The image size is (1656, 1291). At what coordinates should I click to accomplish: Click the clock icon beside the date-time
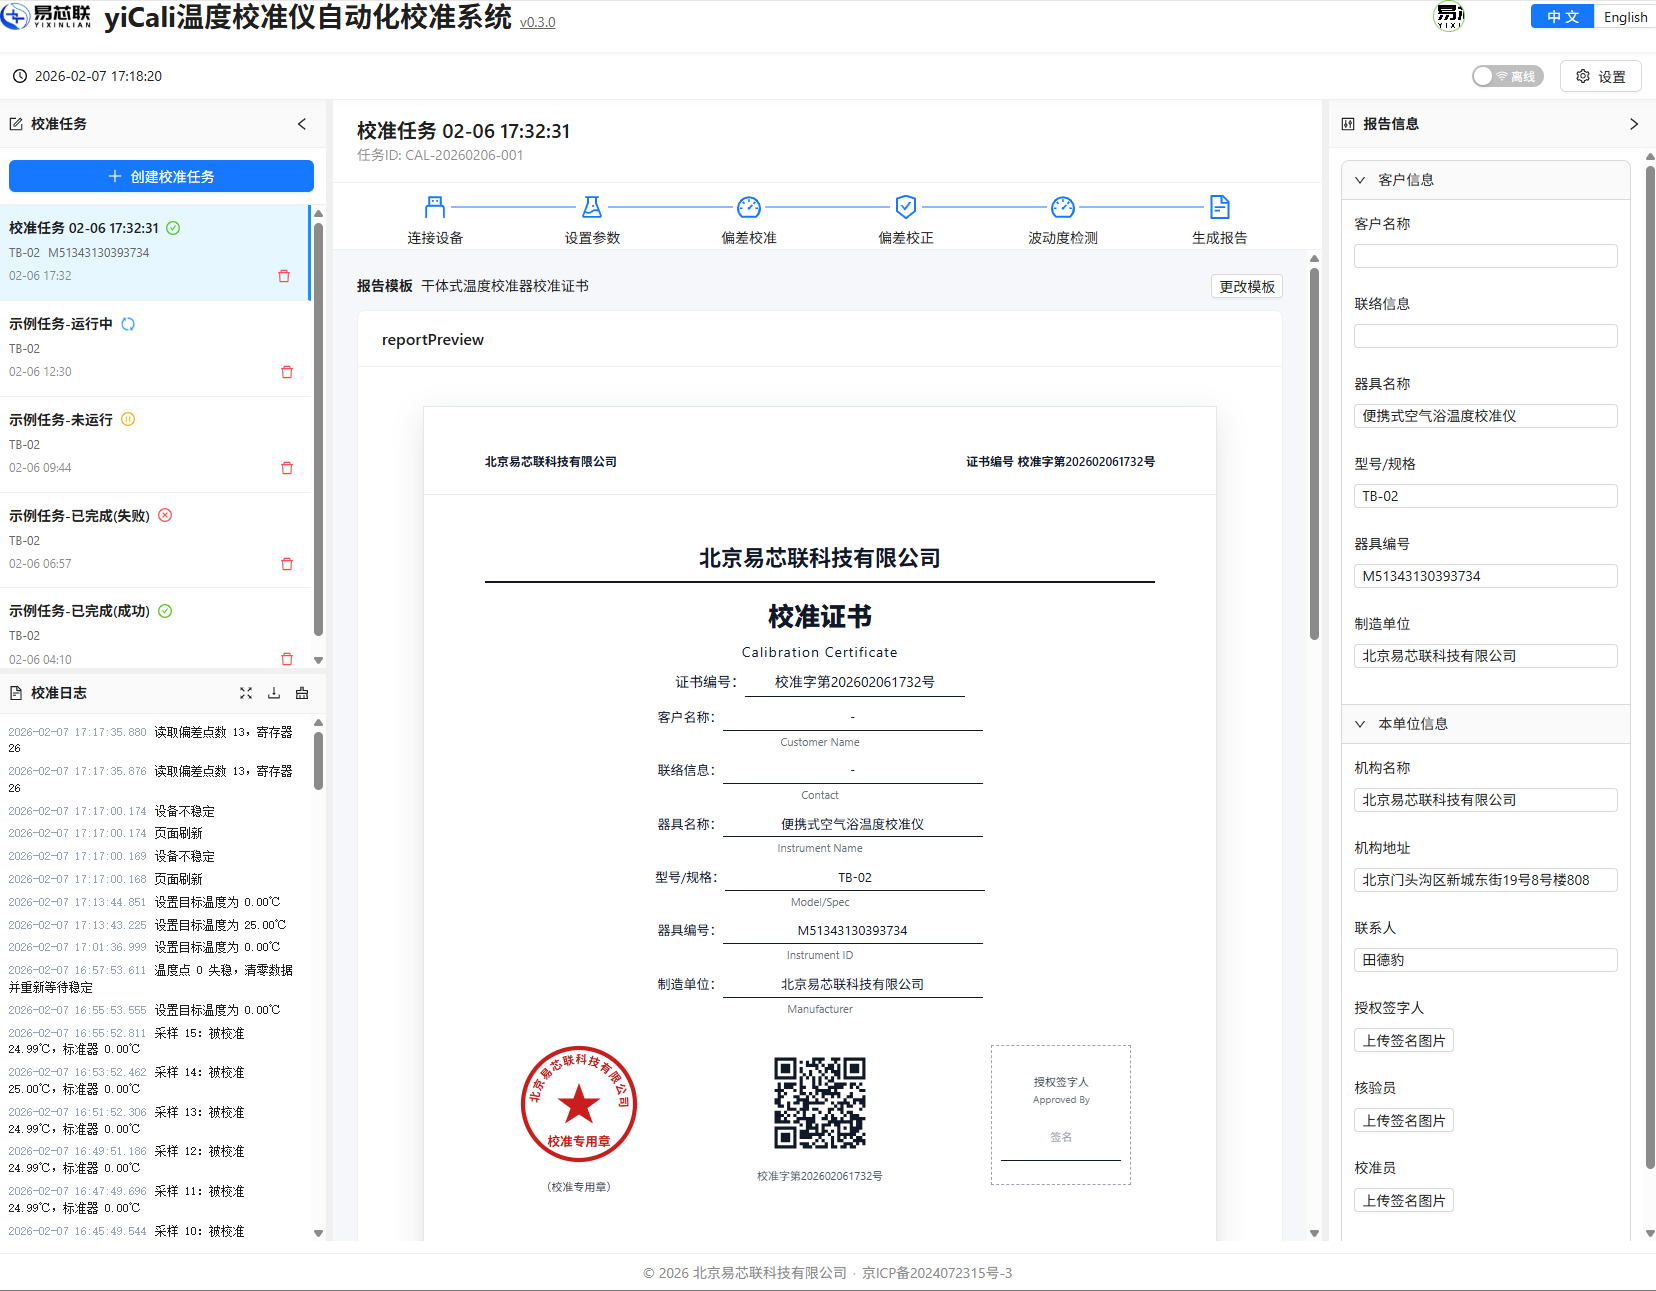[x=20, y=76]
